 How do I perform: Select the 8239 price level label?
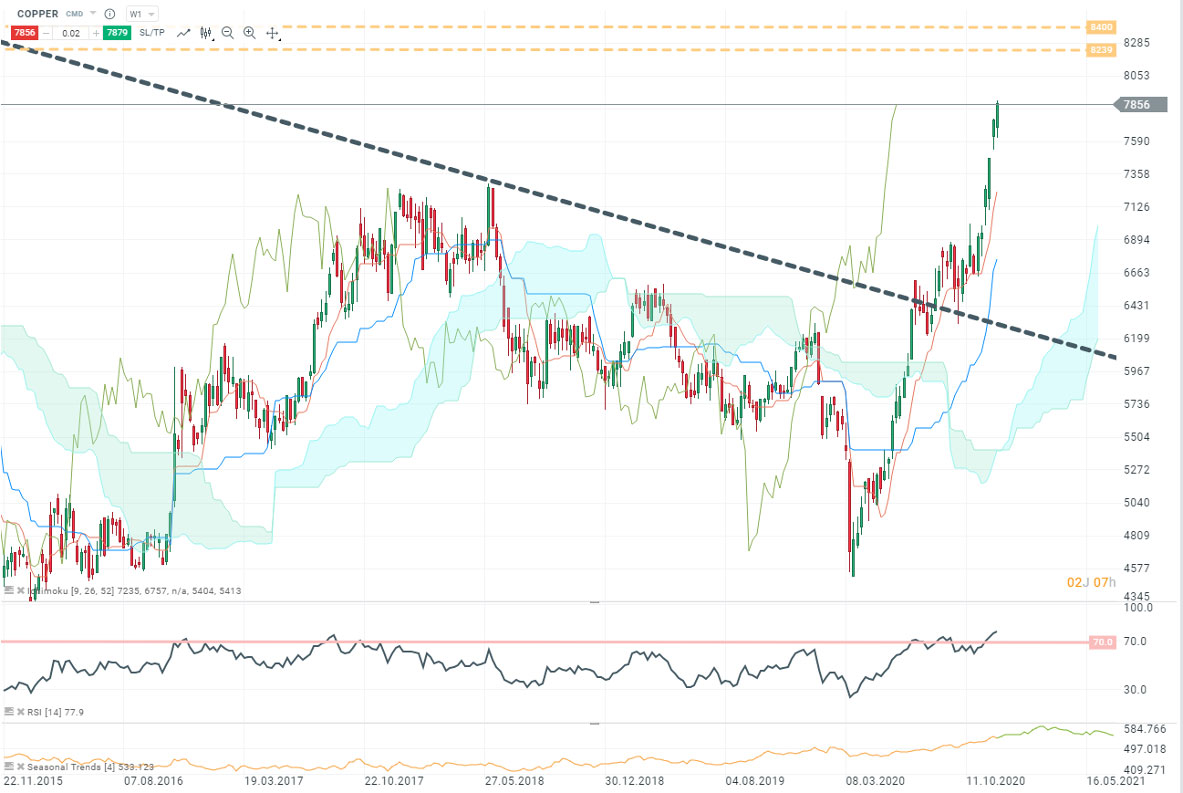pyautogui.click(x=1101, y=50)
